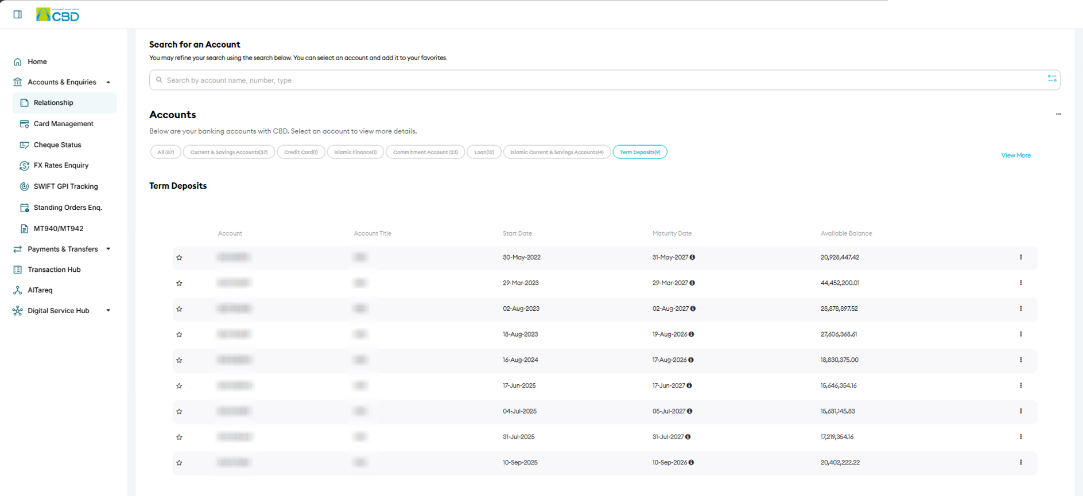Open actions menu for 27,606,368.61 row
The width and height of the screenshot is (1083, 496).
pyautogui.click(x=1020, y=334)
